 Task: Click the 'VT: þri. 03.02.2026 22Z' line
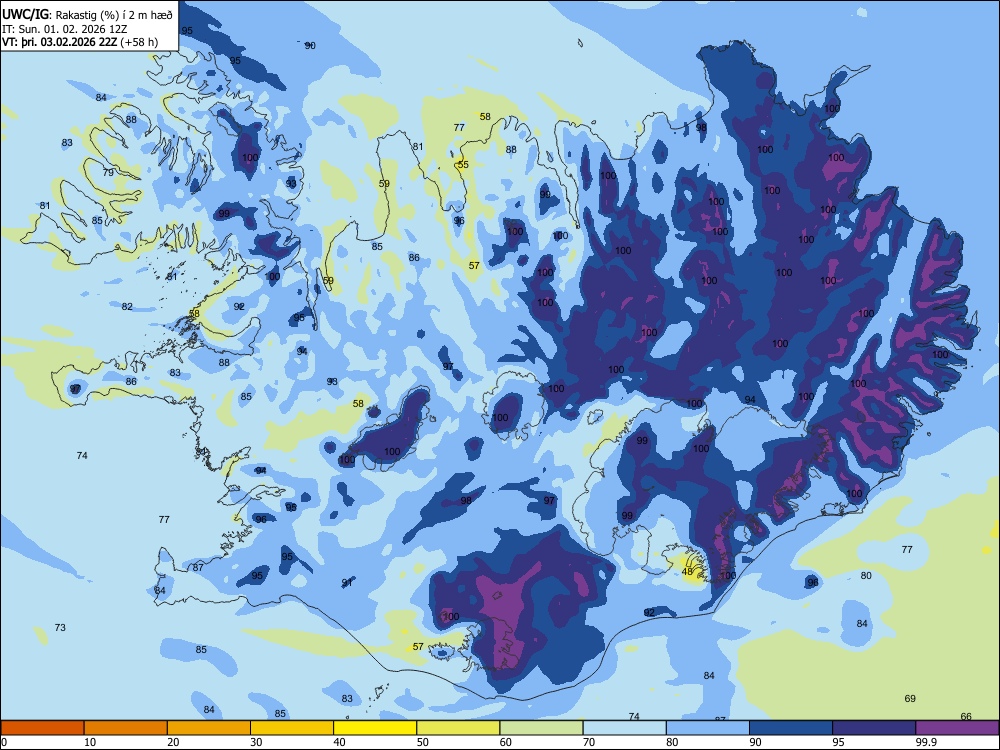point(59,42)
